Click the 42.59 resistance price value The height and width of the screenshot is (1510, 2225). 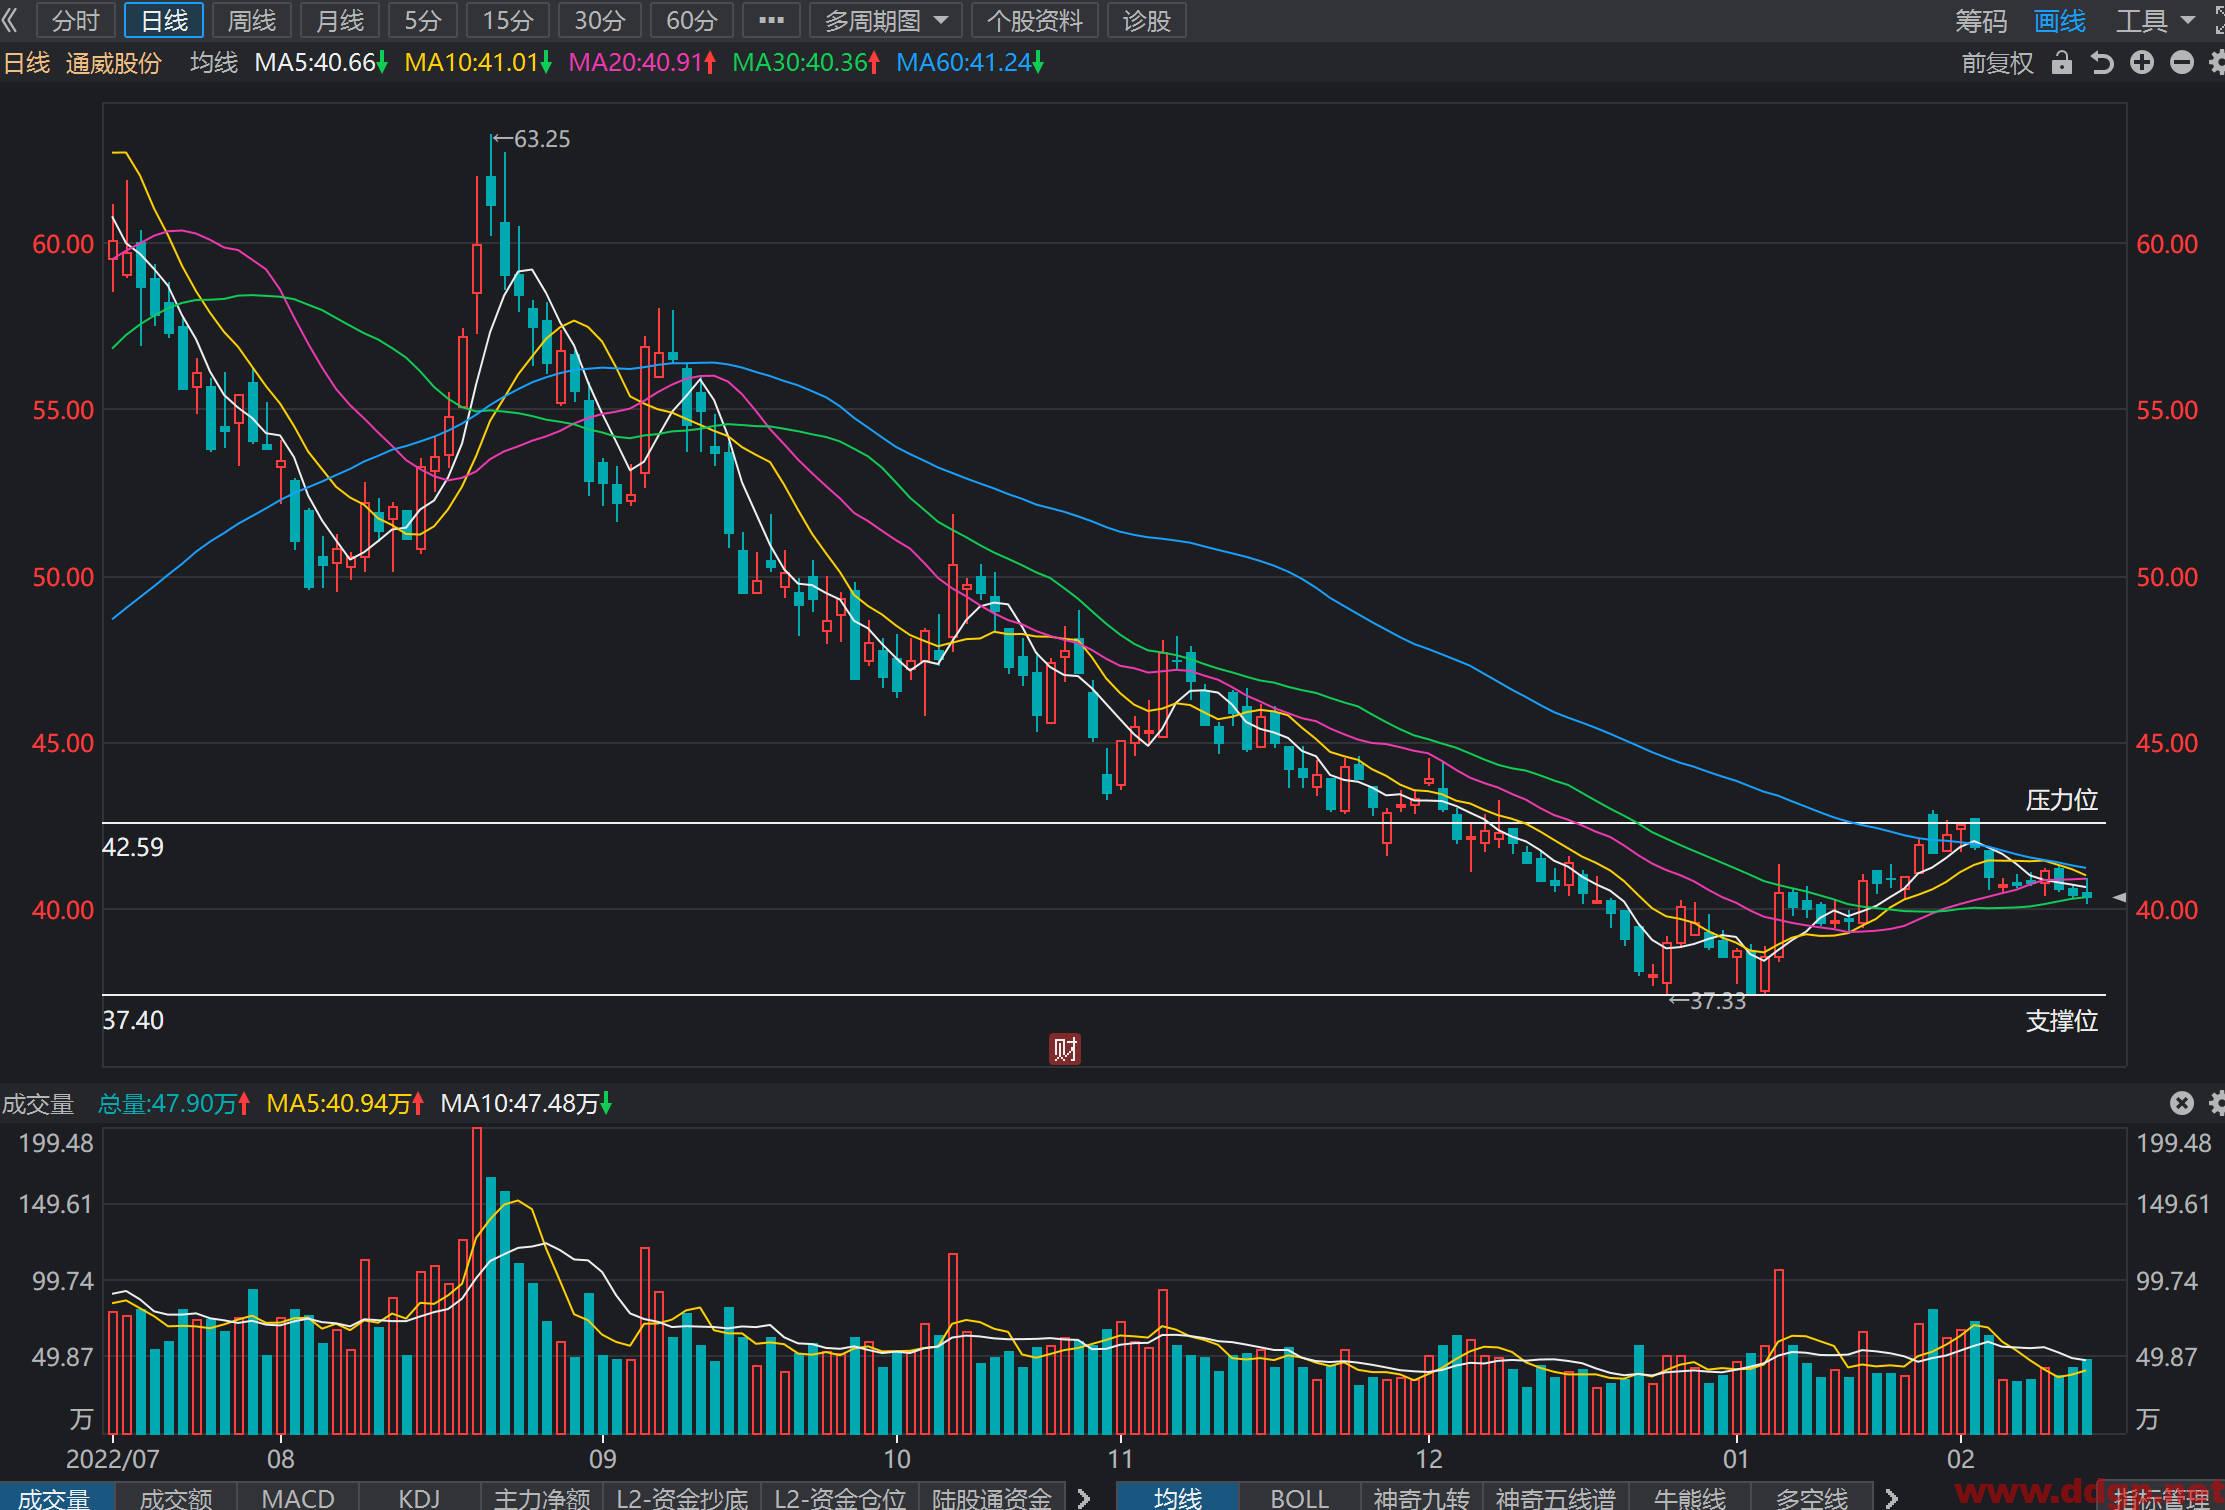(x=133, y=848)
